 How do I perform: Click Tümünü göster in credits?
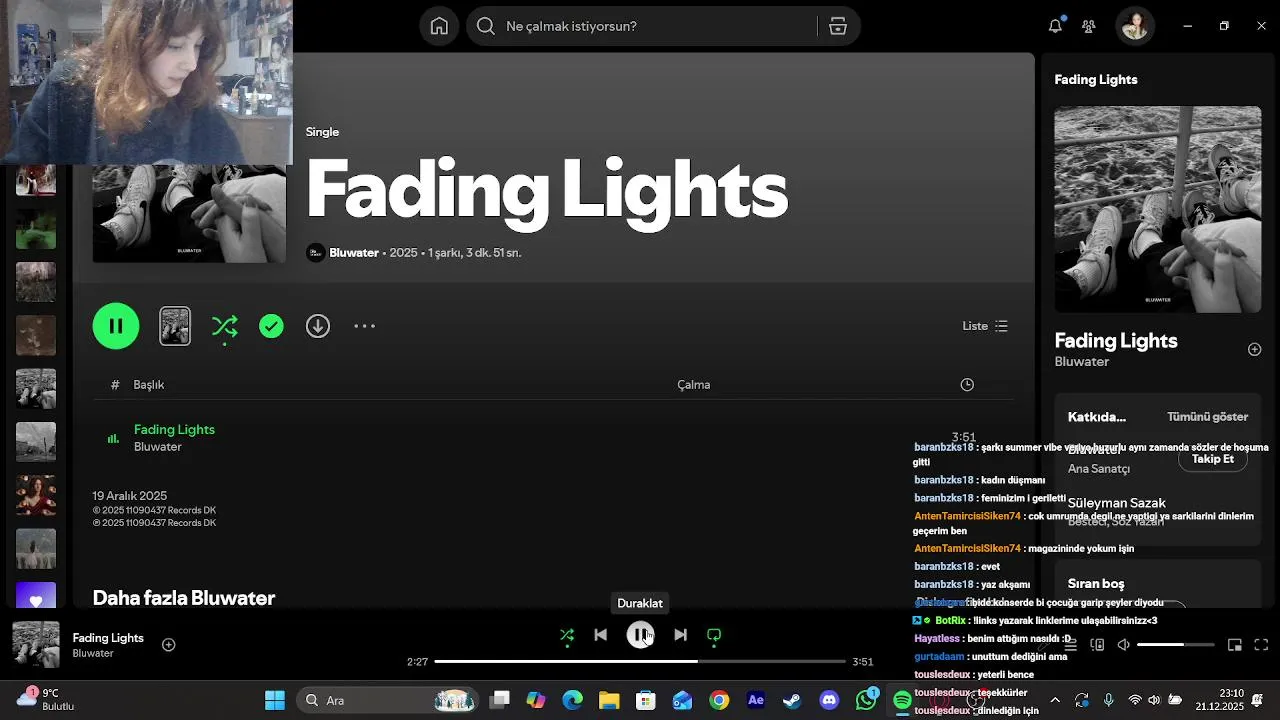click(x=1208, y=417)
